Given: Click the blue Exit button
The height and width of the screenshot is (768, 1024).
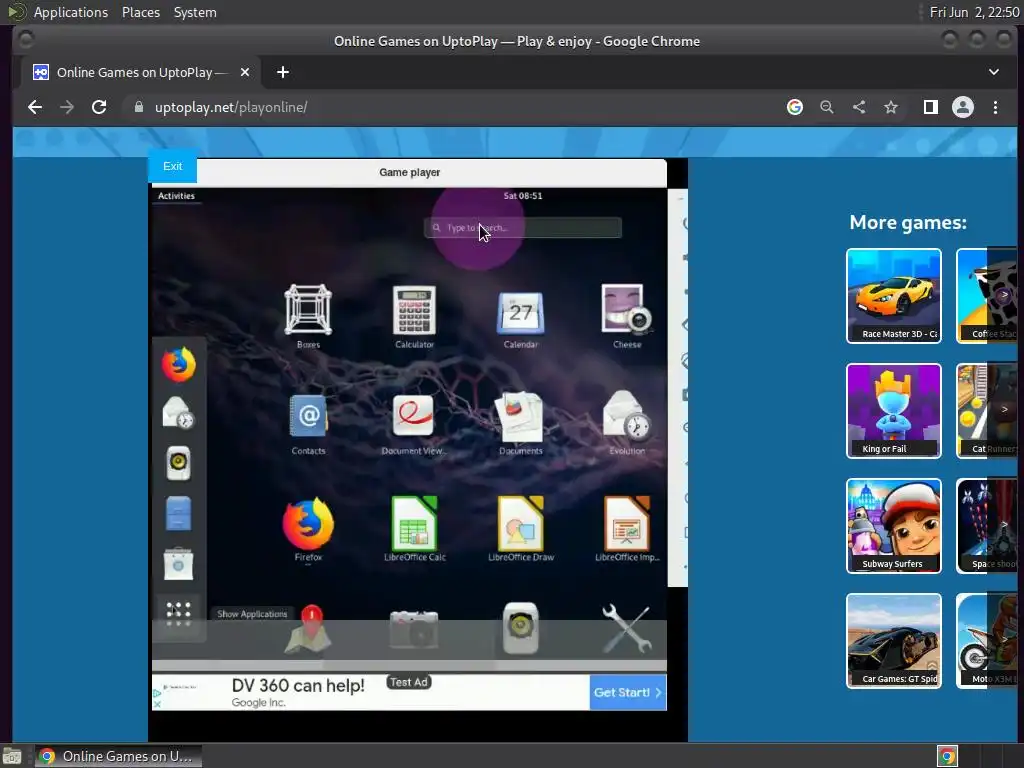Looking at the screenshot, I should tap(172, 167).
